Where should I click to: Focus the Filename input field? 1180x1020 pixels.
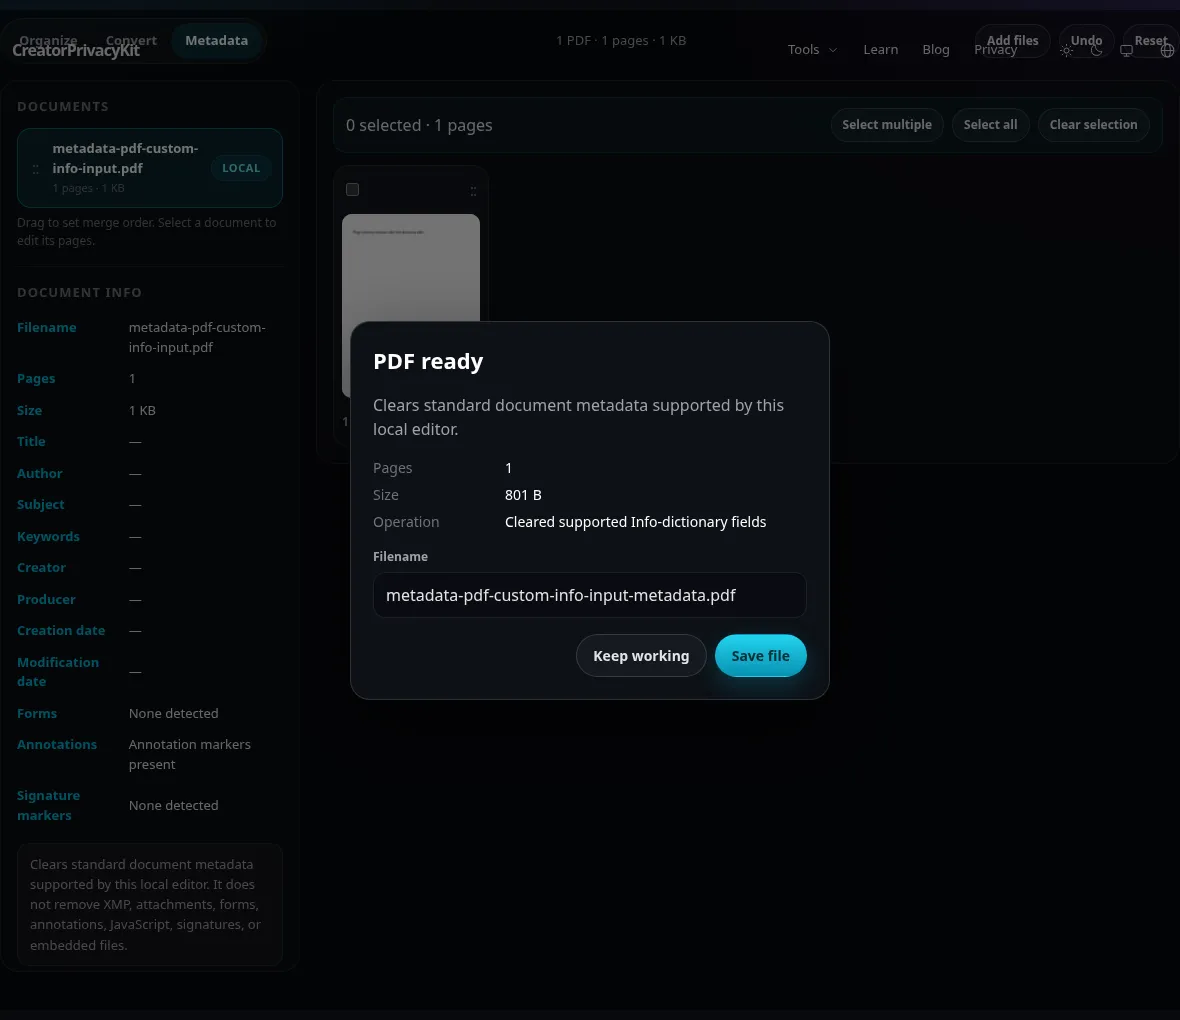coord(589,595)
